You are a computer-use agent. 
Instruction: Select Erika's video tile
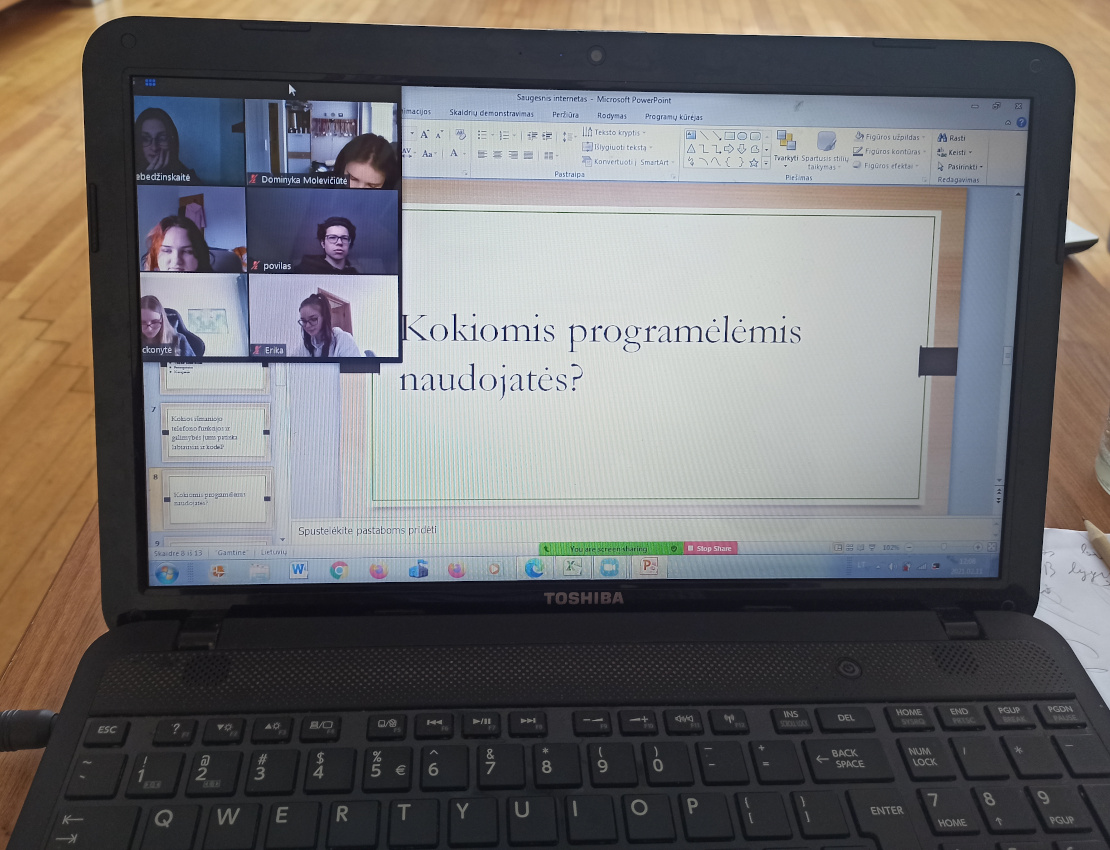pyautogui.click(x=324, y=316)
